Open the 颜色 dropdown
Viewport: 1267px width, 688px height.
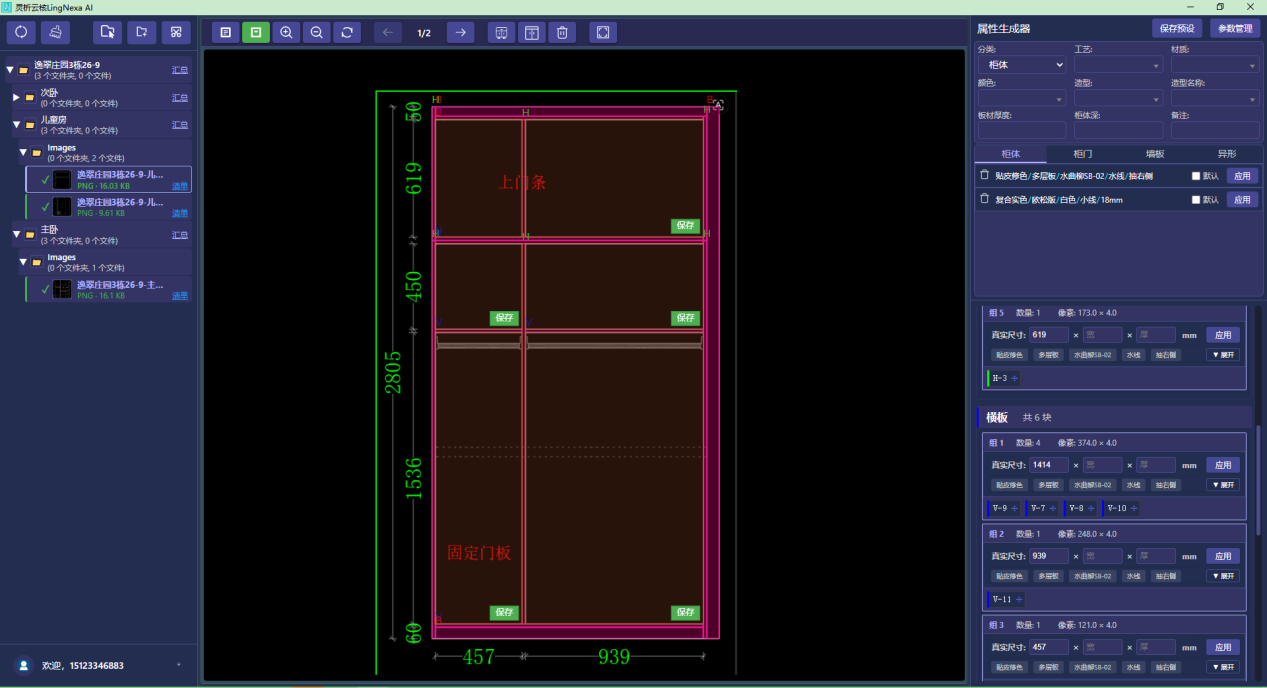(1022, 99)
